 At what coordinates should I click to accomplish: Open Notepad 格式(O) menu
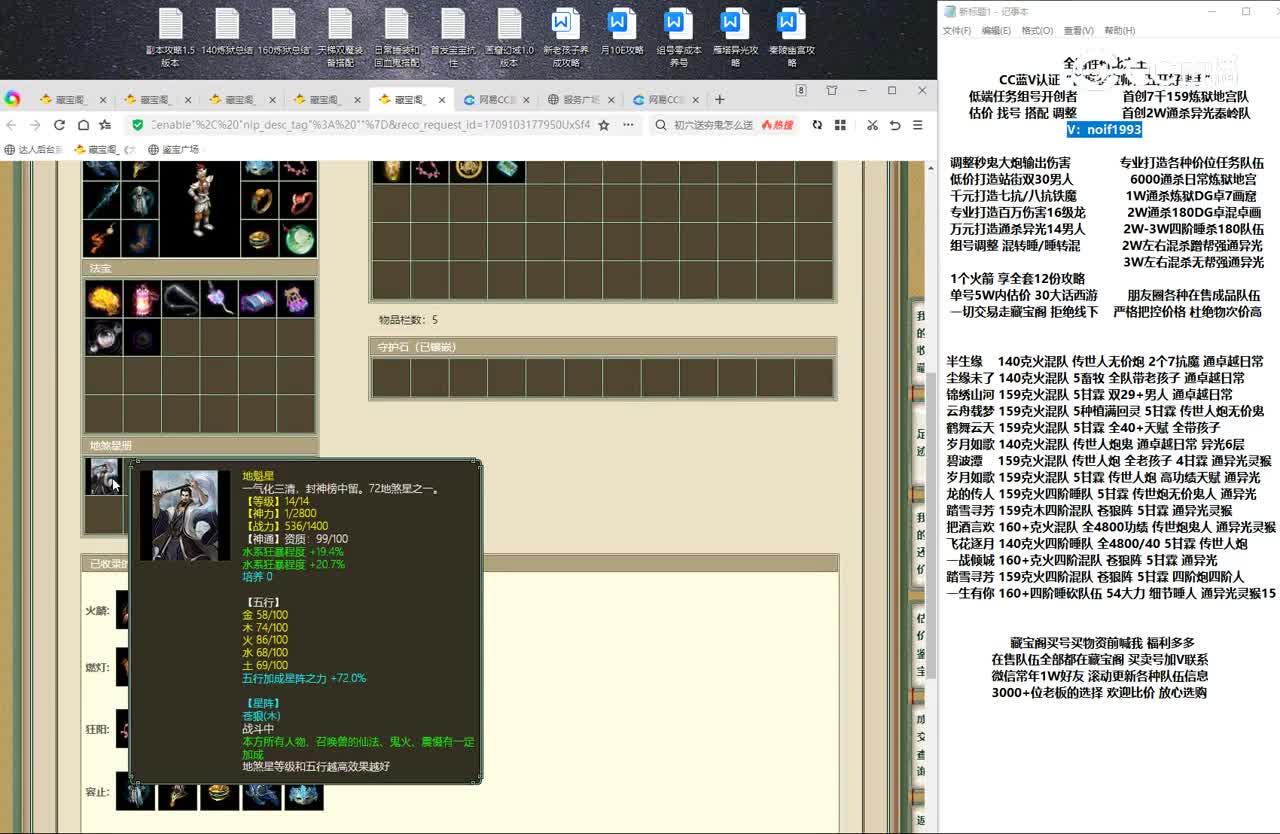pyautogui.click(x=1036, y=31)
